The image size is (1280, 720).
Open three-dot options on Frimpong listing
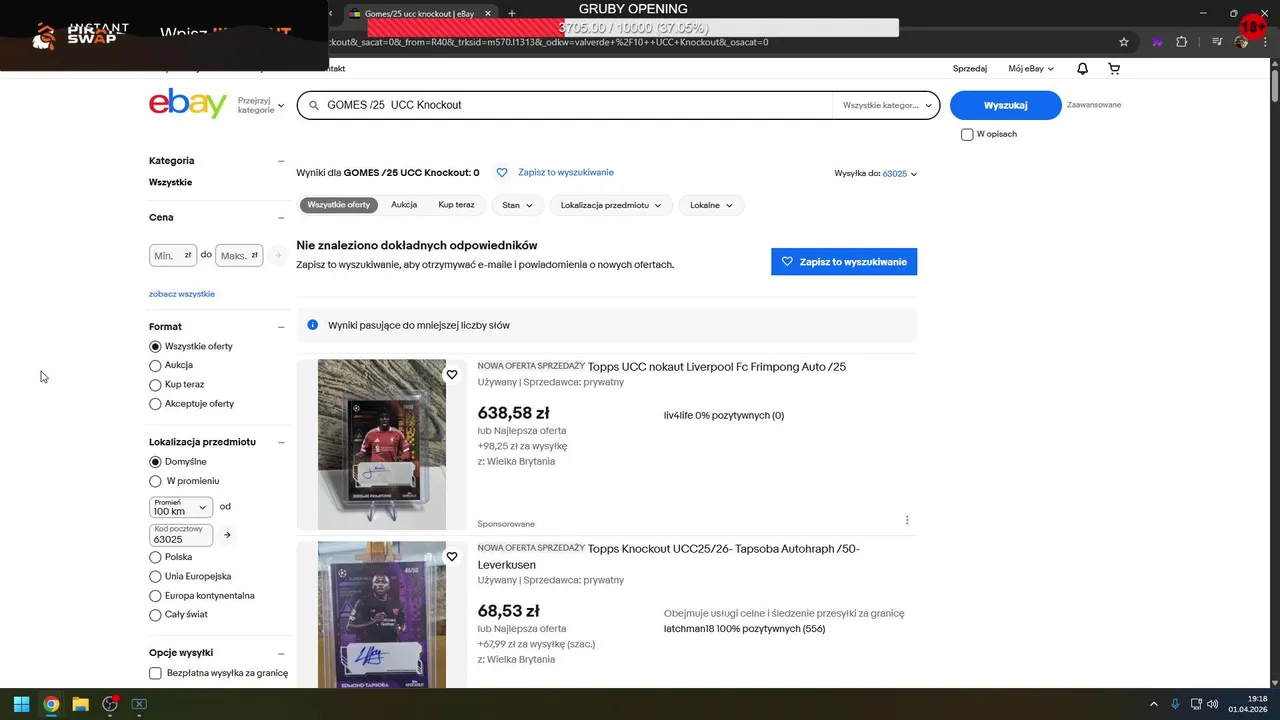(x=907, y=520)
